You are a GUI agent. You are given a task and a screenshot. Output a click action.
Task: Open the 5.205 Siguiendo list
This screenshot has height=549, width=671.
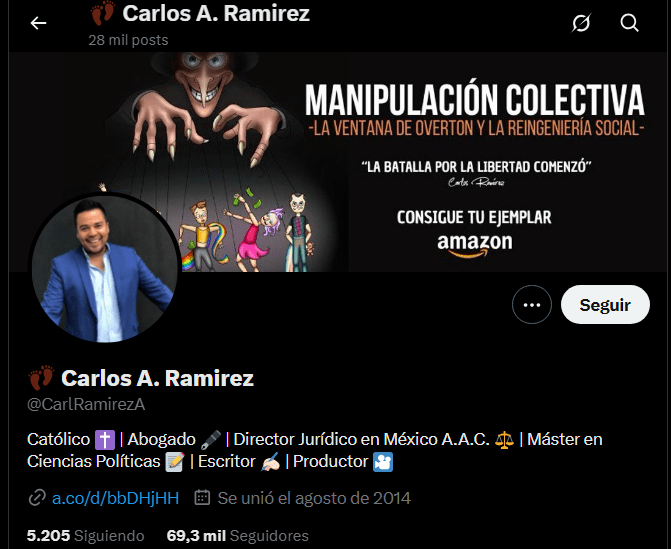[86, 536]
